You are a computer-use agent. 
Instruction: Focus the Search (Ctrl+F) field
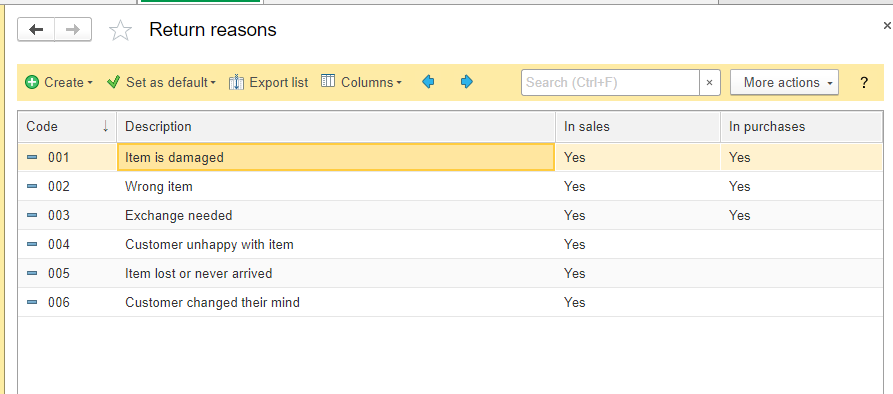[610, 83]
